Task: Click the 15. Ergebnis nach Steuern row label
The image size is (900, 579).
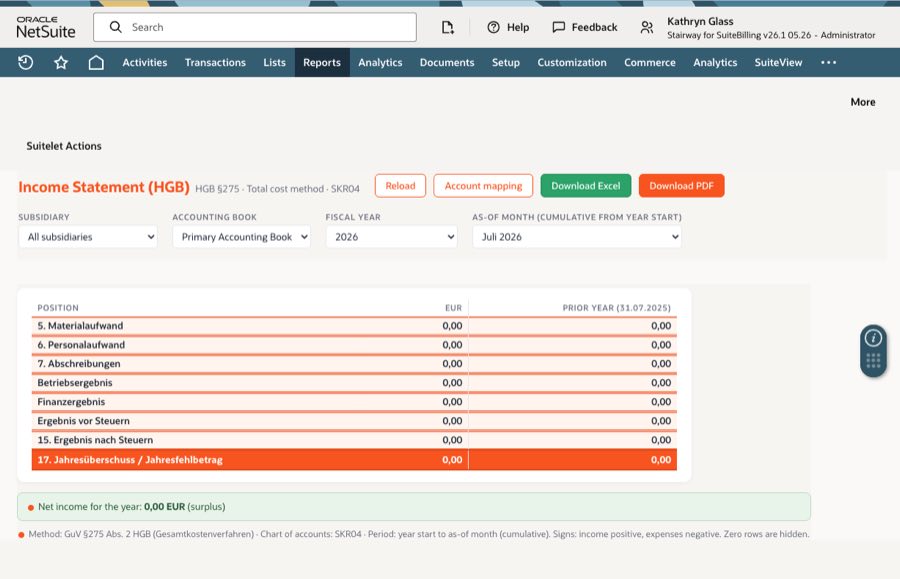Action: [95, 440]
